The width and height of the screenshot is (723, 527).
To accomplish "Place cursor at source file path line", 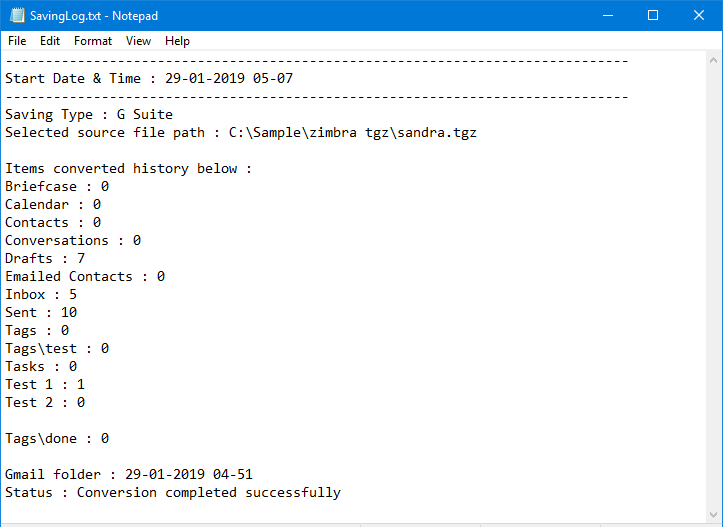I will (x=241, y=133).
